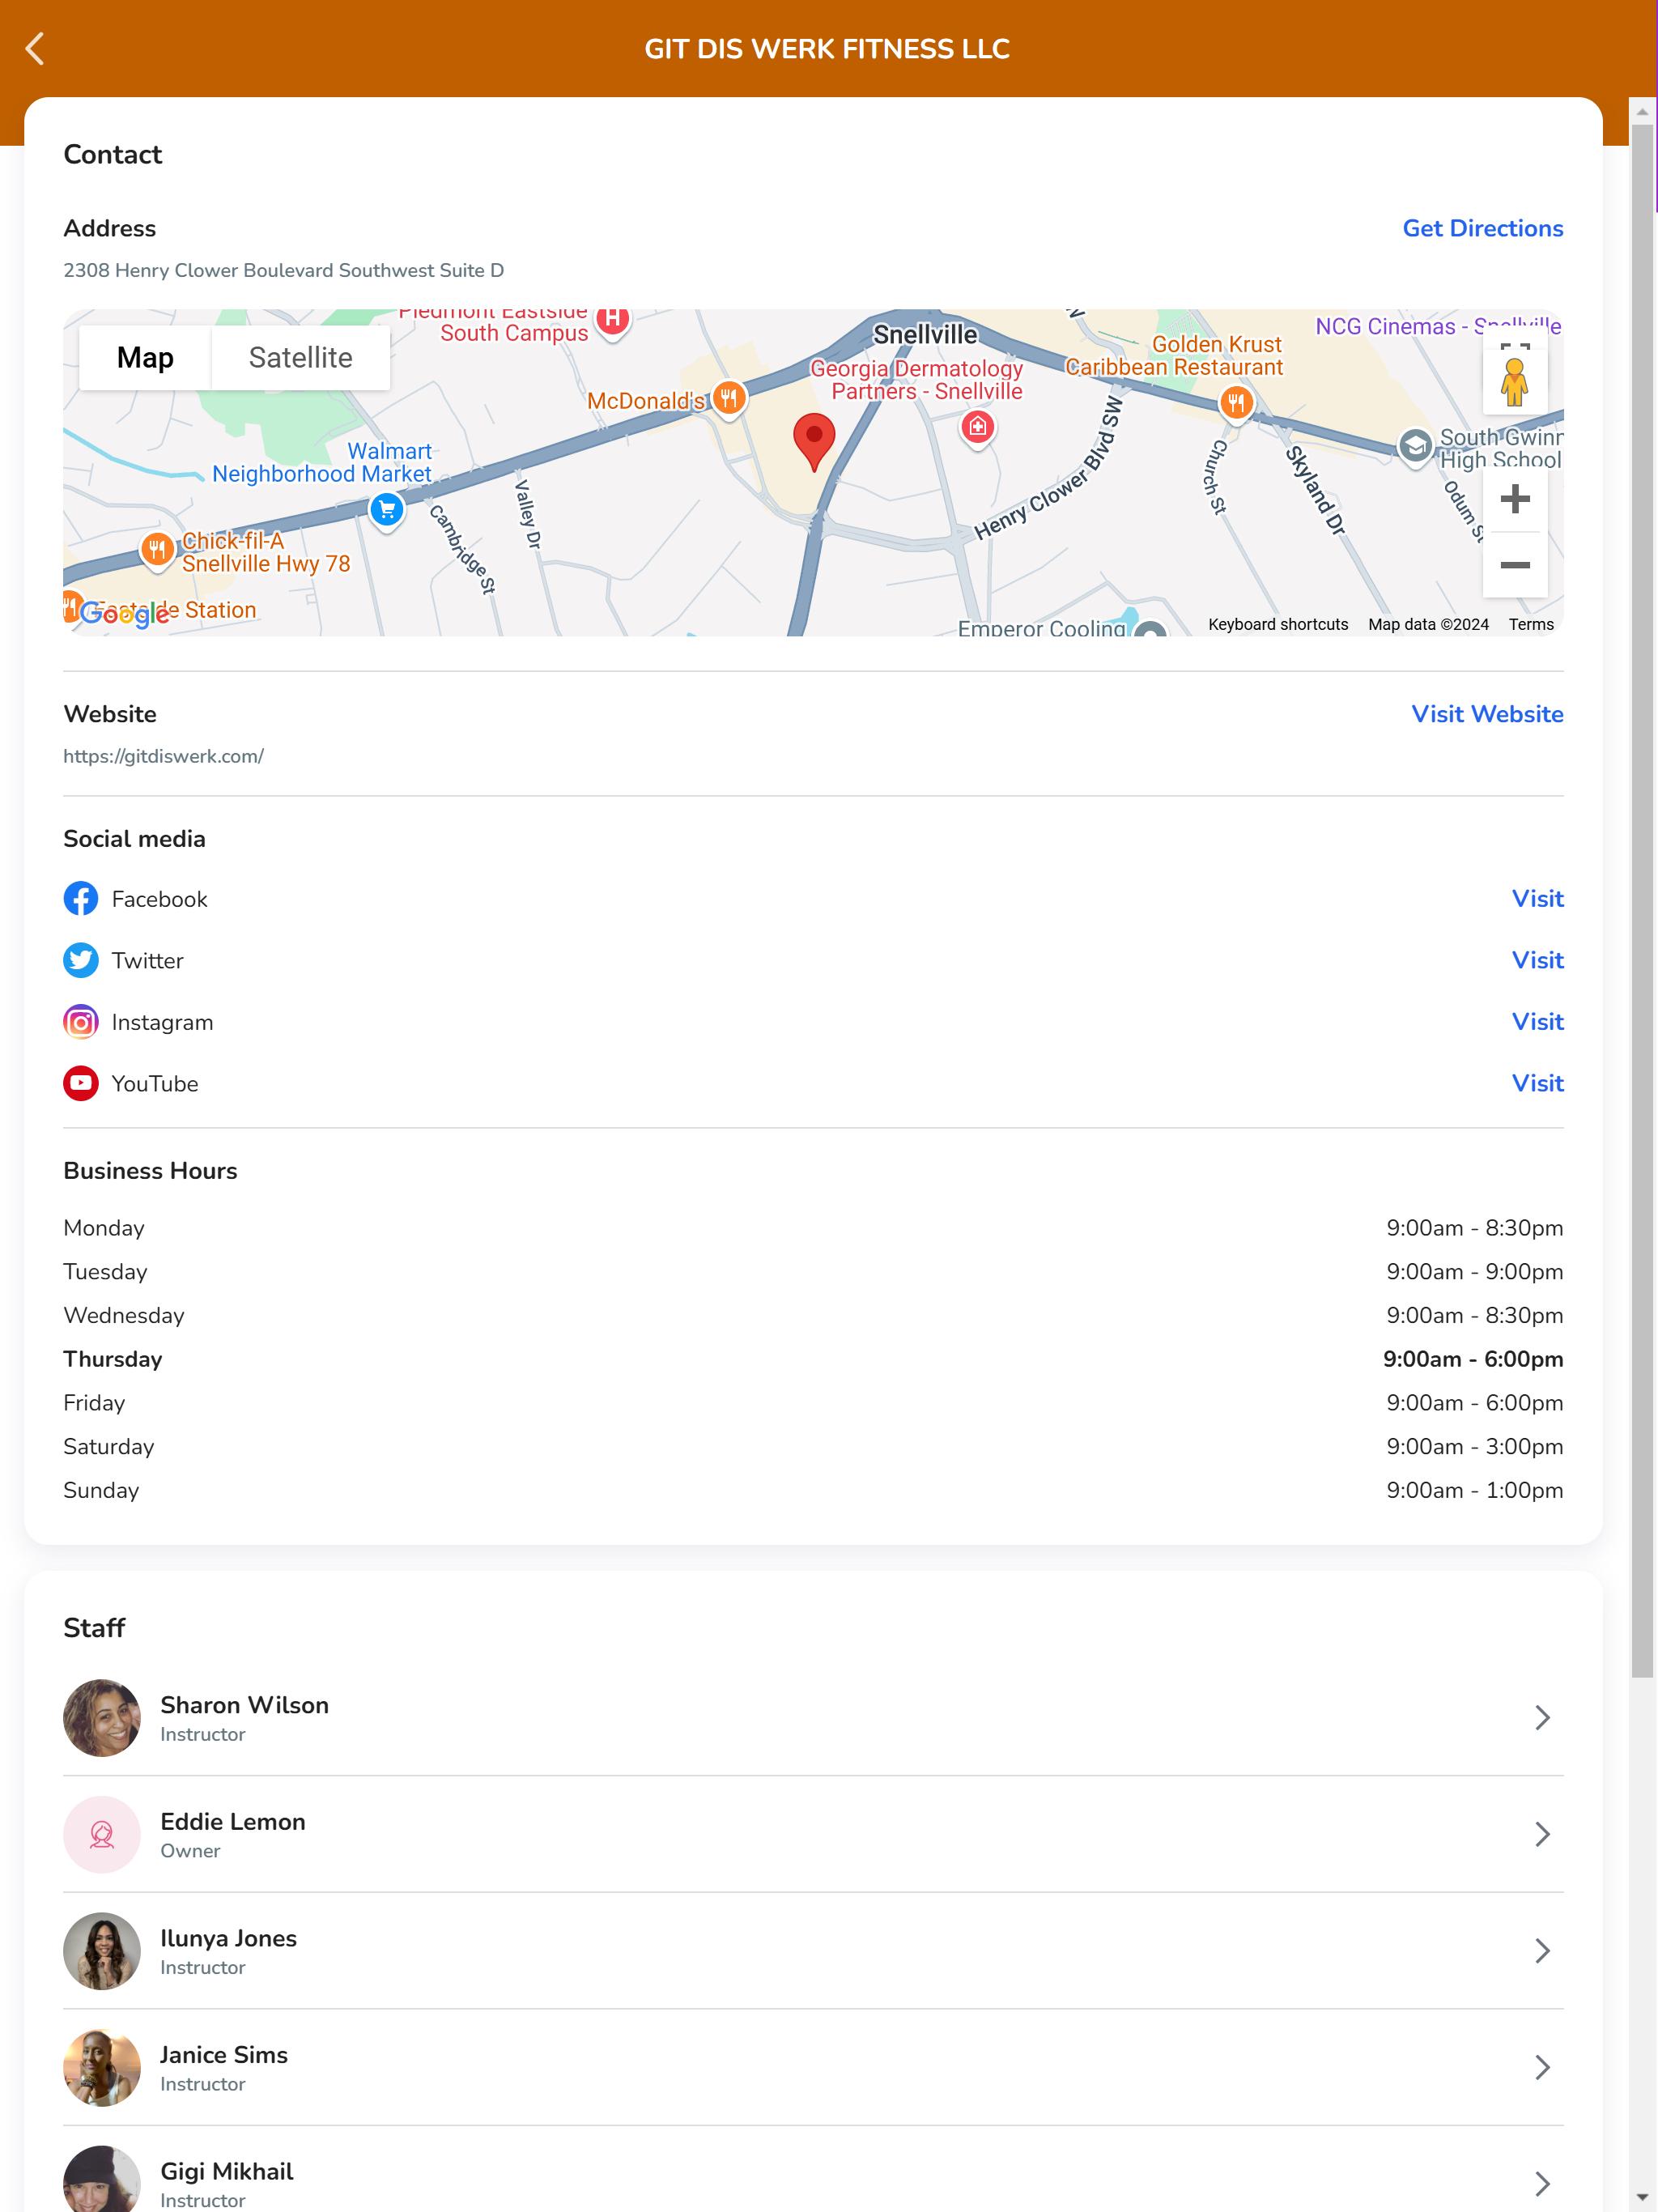Click Visit Website link
The image size is (1658, 2212).
[1487, 714]
